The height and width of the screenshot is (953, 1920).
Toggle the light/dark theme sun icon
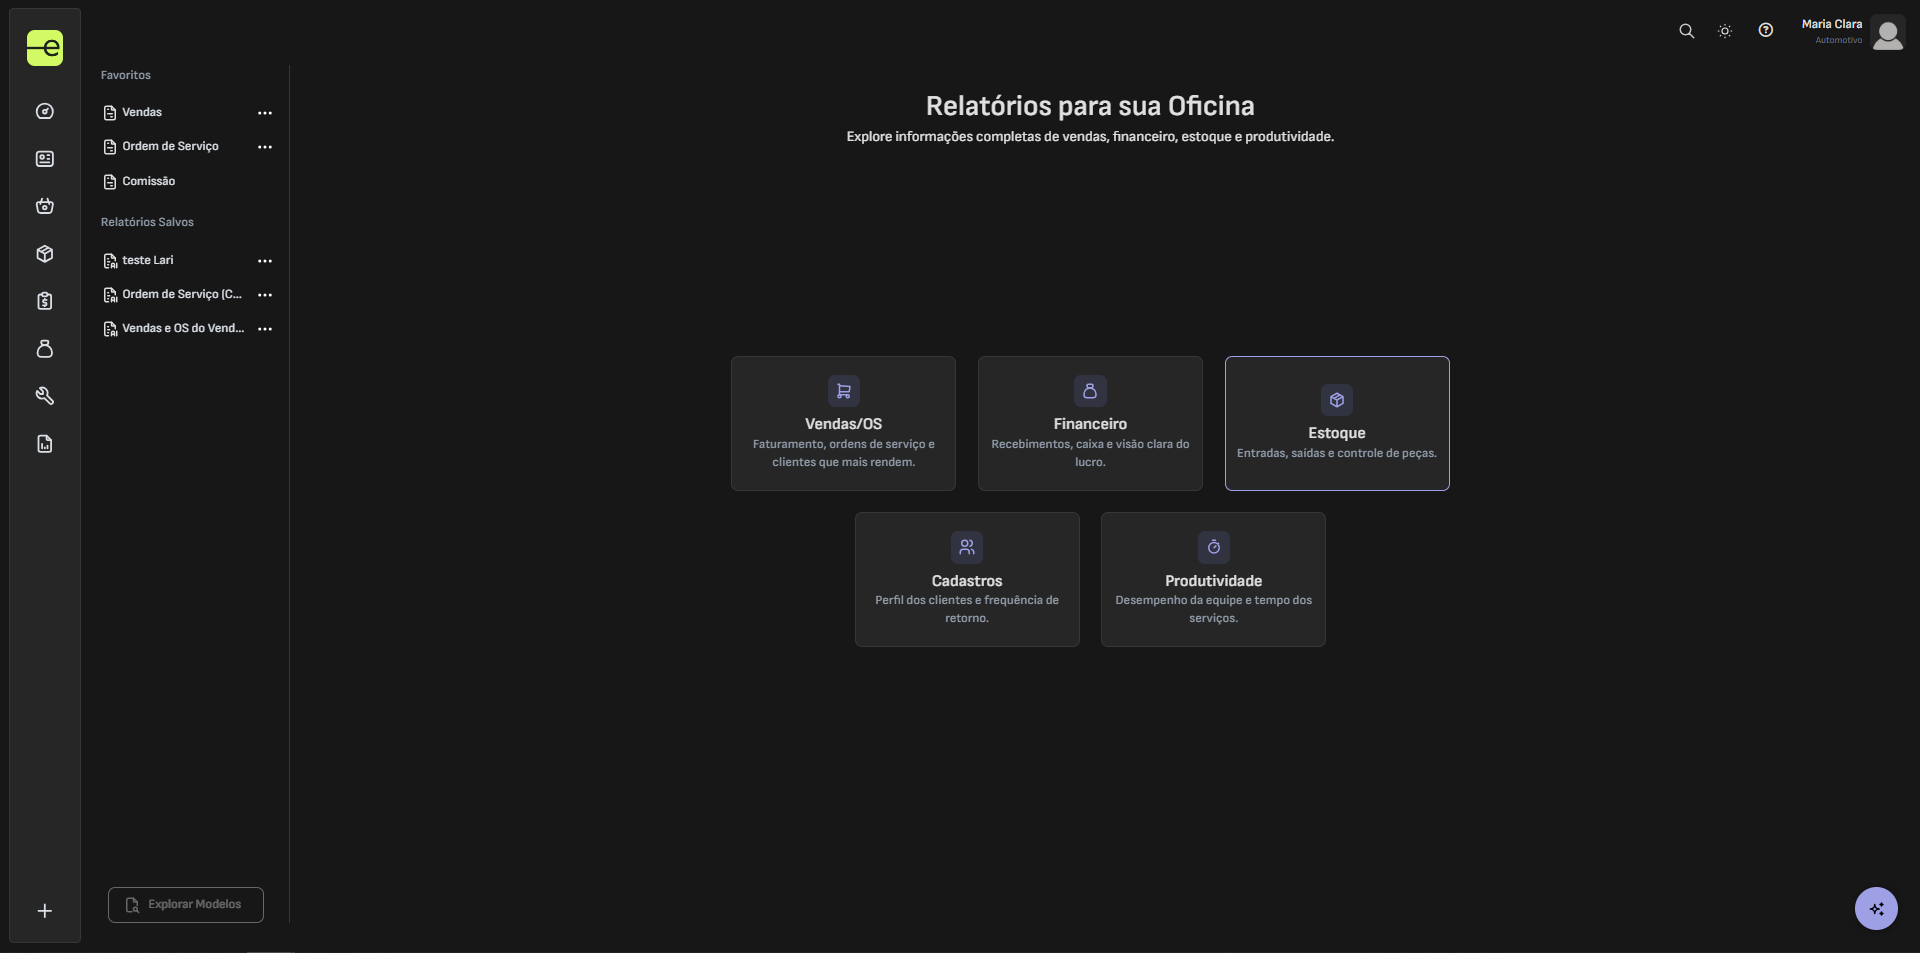point(1725,31)
